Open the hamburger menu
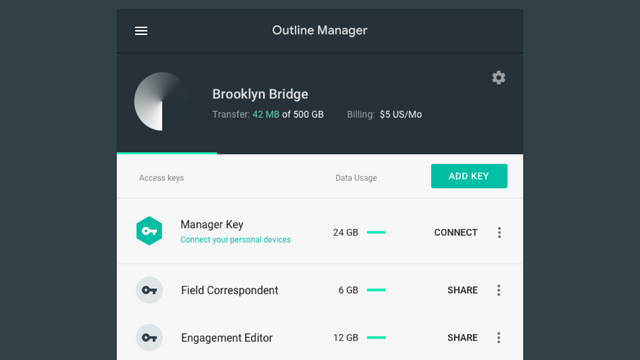The image size is (640, 360). [x=141, y=31]
